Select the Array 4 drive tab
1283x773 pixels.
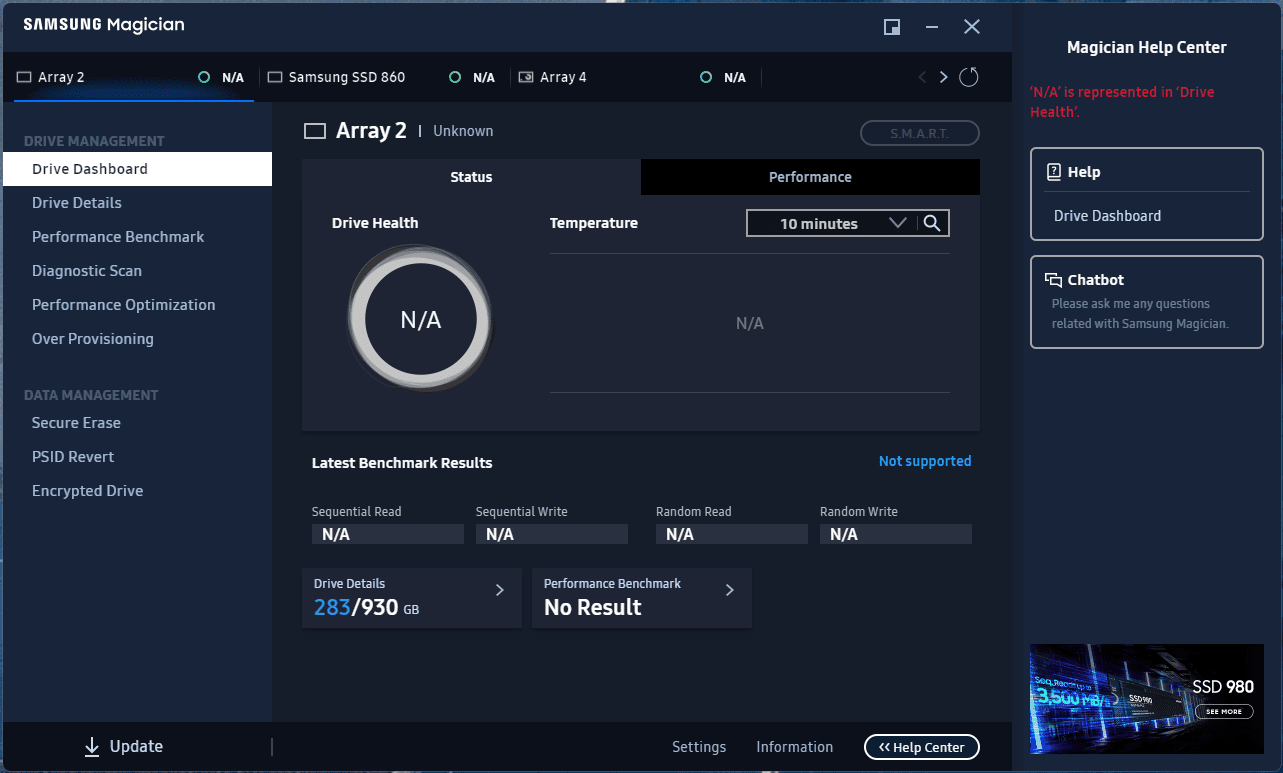[636, 78]
